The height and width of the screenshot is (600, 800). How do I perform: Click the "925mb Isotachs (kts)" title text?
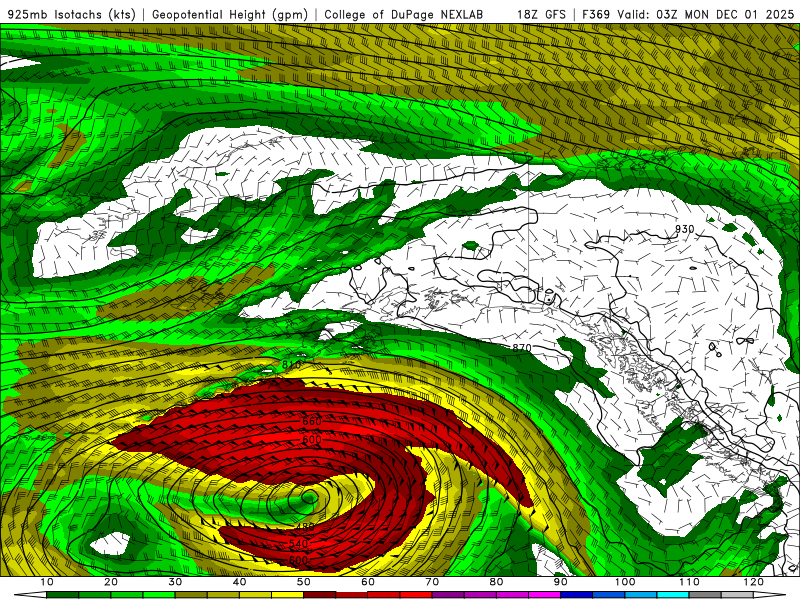tap(72, 14)
